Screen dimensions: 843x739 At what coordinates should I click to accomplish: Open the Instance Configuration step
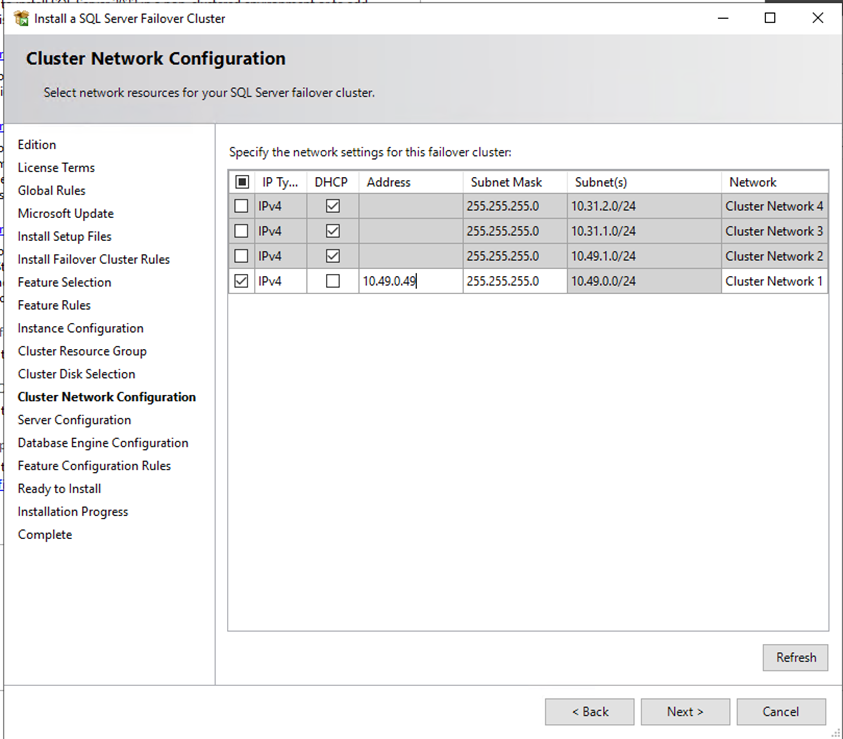[x=80, y=328]
